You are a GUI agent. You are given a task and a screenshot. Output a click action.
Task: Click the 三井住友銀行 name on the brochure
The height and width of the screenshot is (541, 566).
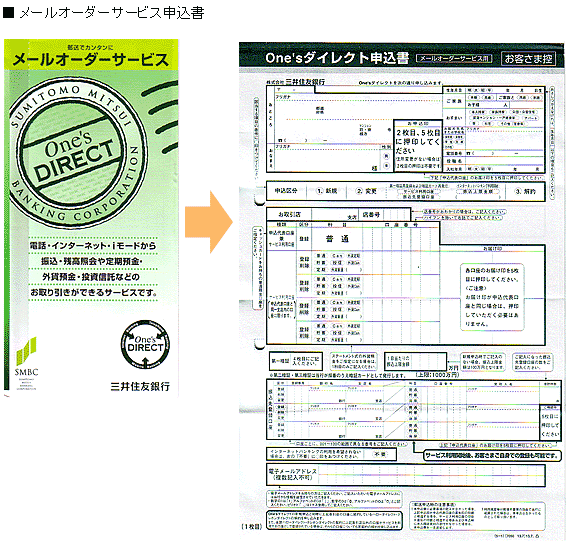(140, 387)
